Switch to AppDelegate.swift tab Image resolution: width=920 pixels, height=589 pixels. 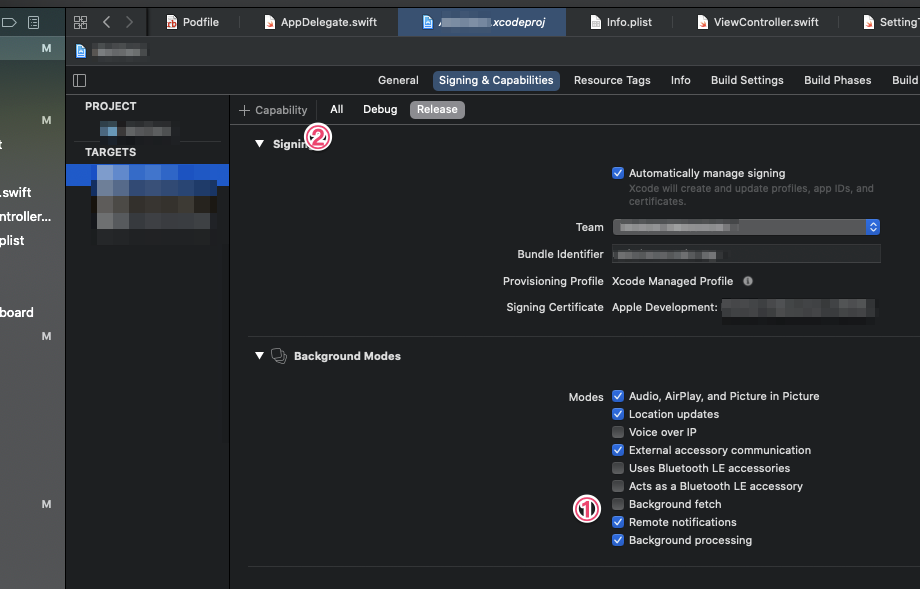[x=320, y=22]
